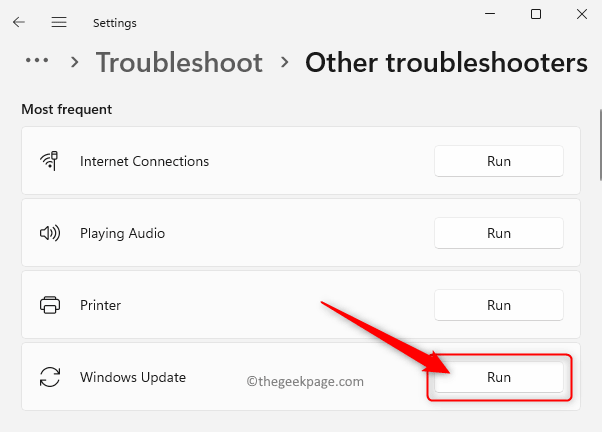Run the Internet Connections troubleshooter
The width and height of the screenshot is (602, 432).
coord(499,161)
